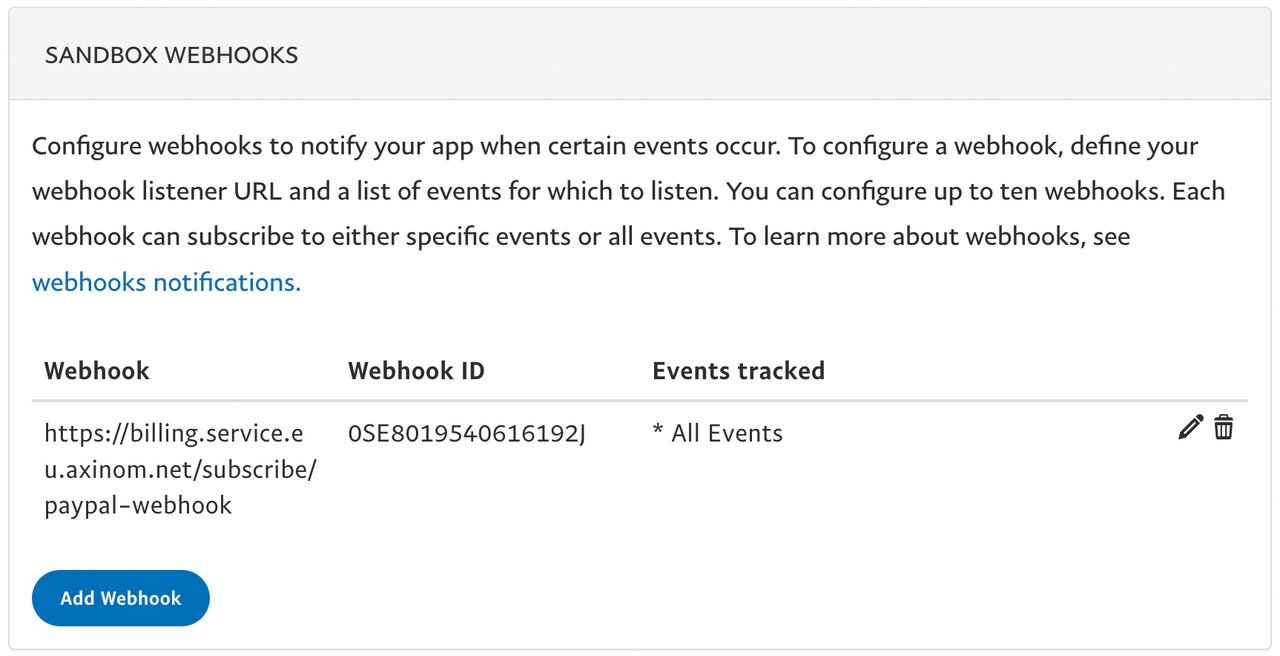The width and height of the screenshot is (1280, 656).
Task: Click the SANDBOX WEBHOOKS section title
Action: [x=171, y=55]
